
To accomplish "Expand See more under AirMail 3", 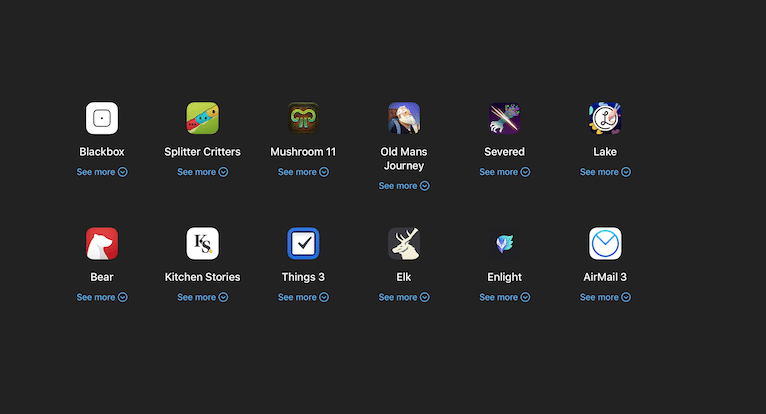I will [605, 297].
